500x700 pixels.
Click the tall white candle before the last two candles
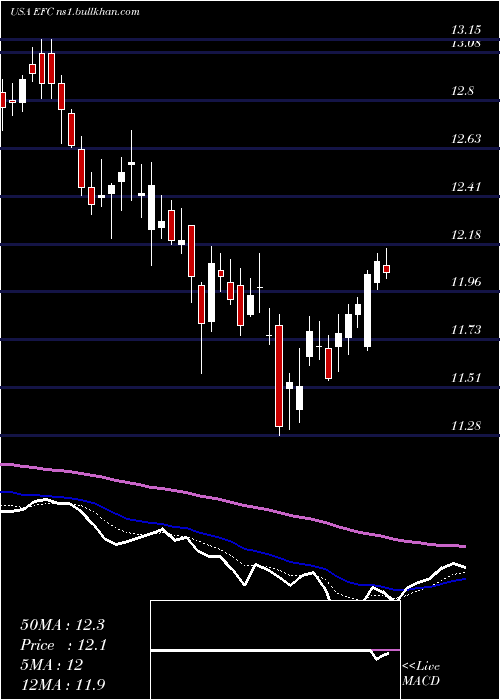coord(367,310)
